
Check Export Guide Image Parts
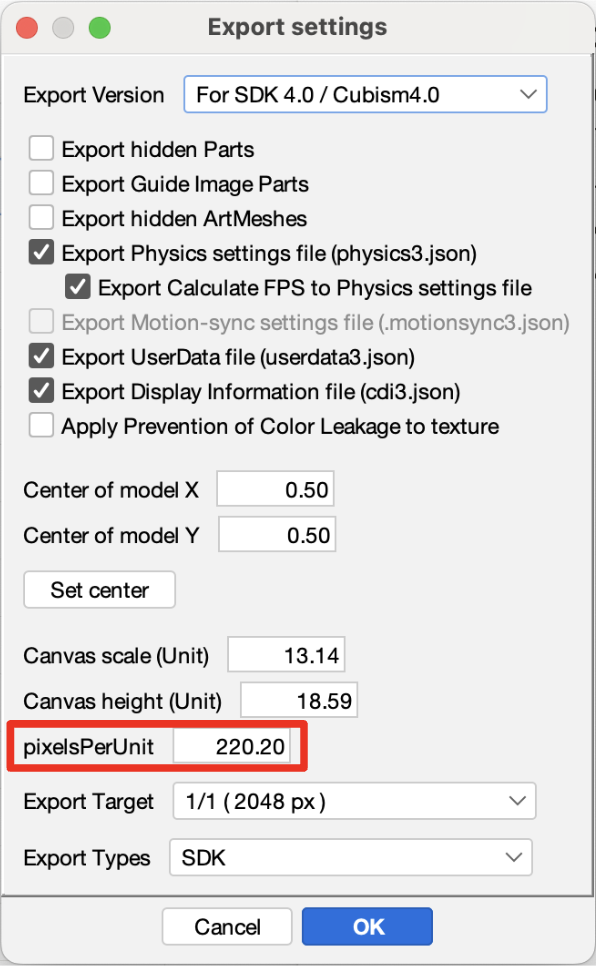[x=41, y=184]
